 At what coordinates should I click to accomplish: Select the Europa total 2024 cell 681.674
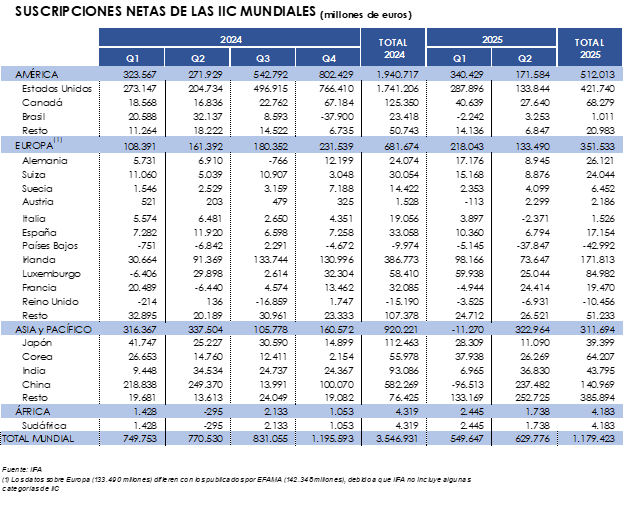click(397, 146)
